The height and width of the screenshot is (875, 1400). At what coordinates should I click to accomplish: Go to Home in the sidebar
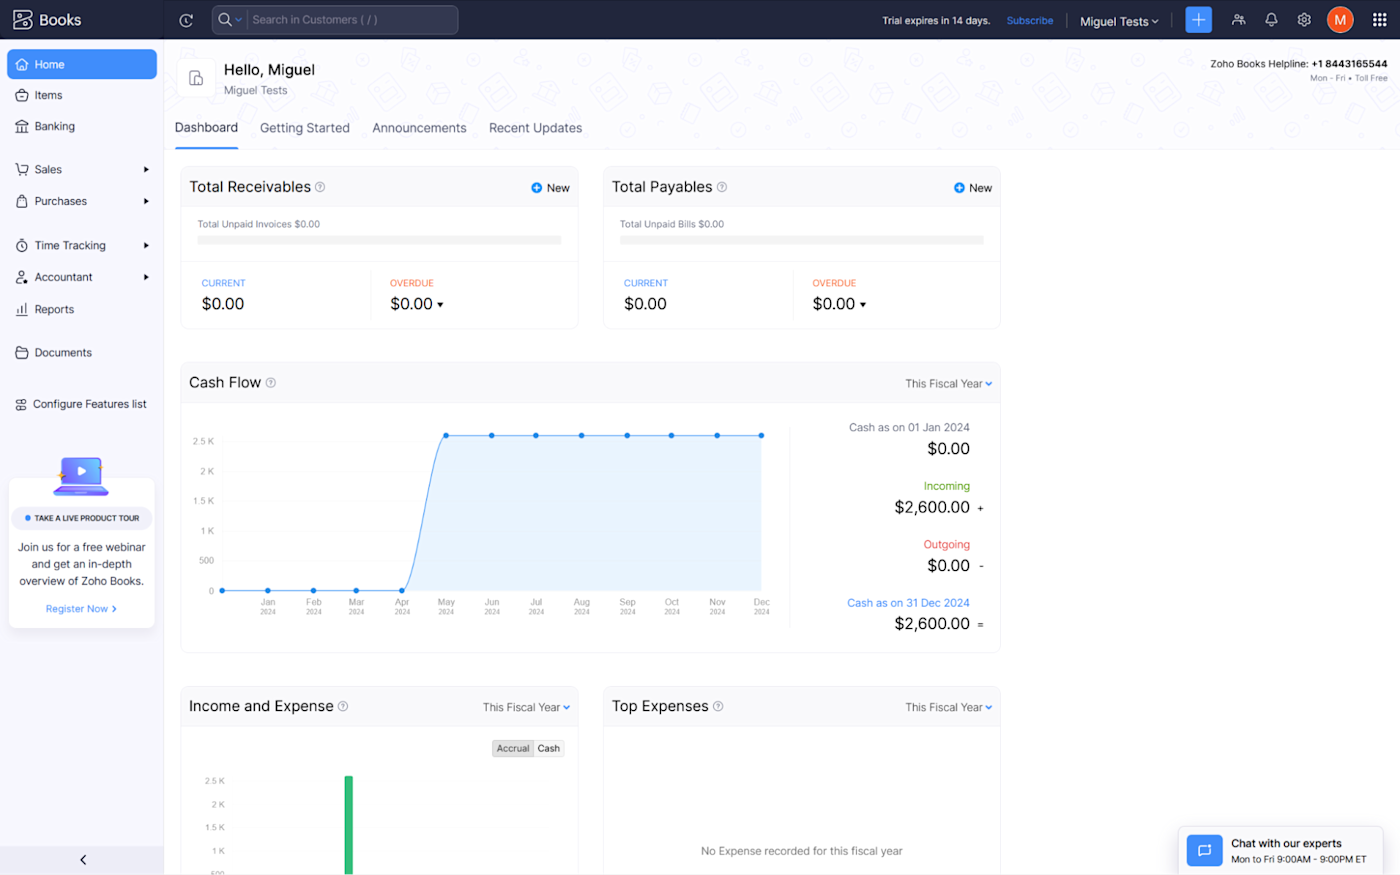[82, 64]
